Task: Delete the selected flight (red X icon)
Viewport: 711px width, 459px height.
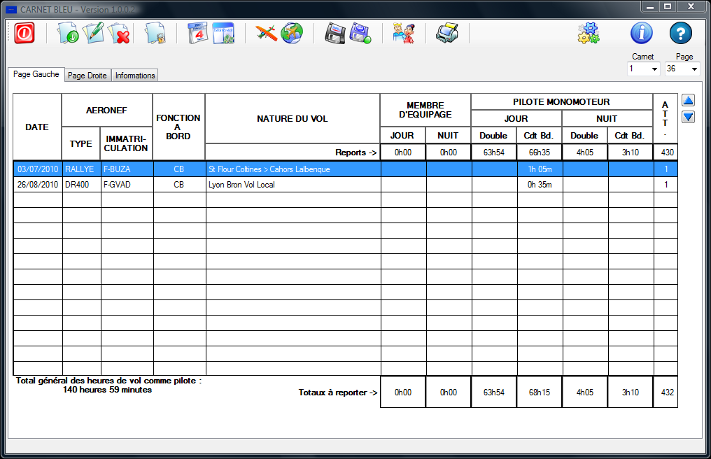Action: point(119,33)
